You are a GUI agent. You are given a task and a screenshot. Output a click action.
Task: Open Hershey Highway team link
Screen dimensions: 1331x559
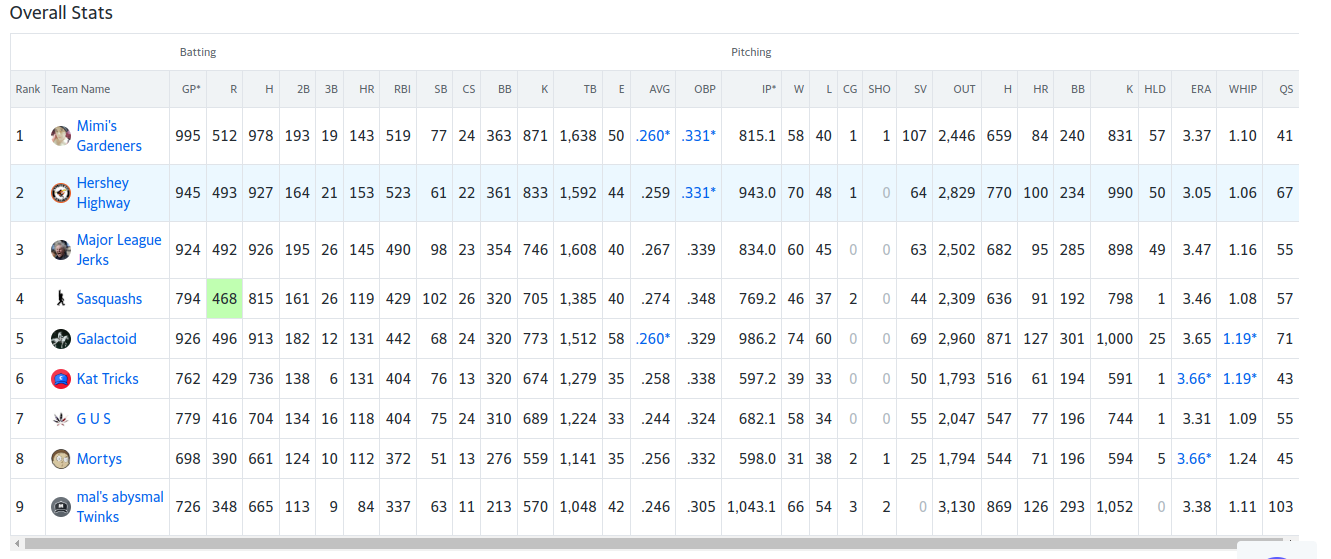[x=103, y=193]
